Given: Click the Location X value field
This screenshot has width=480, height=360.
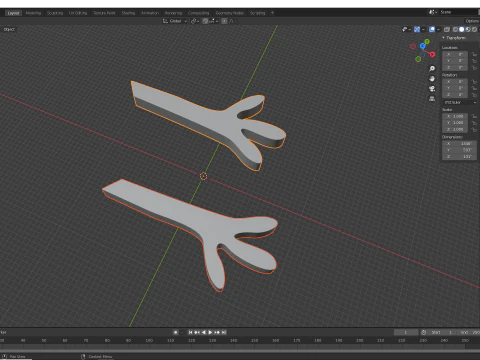Looking at the screenshot, I should point(455,54).
